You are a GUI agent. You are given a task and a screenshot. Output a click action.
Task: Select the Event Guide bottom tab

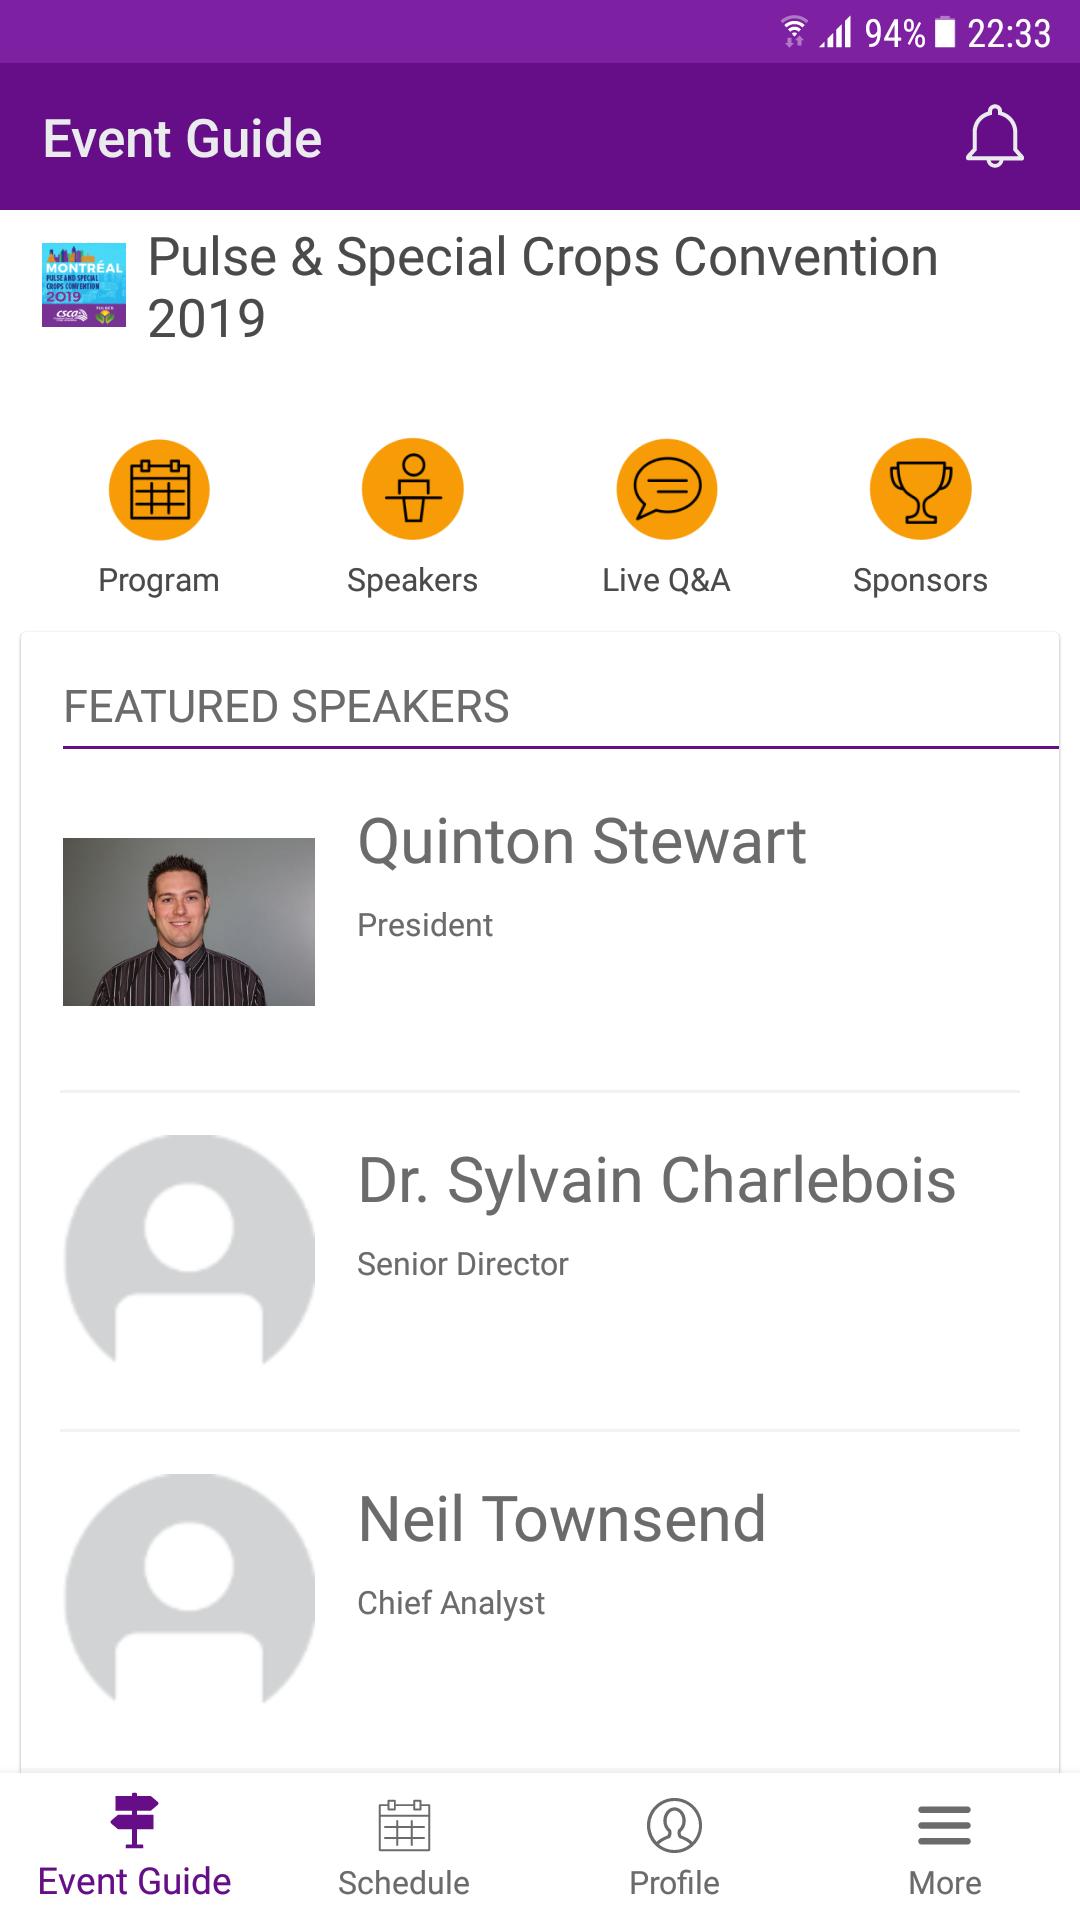click(135, 1848)
